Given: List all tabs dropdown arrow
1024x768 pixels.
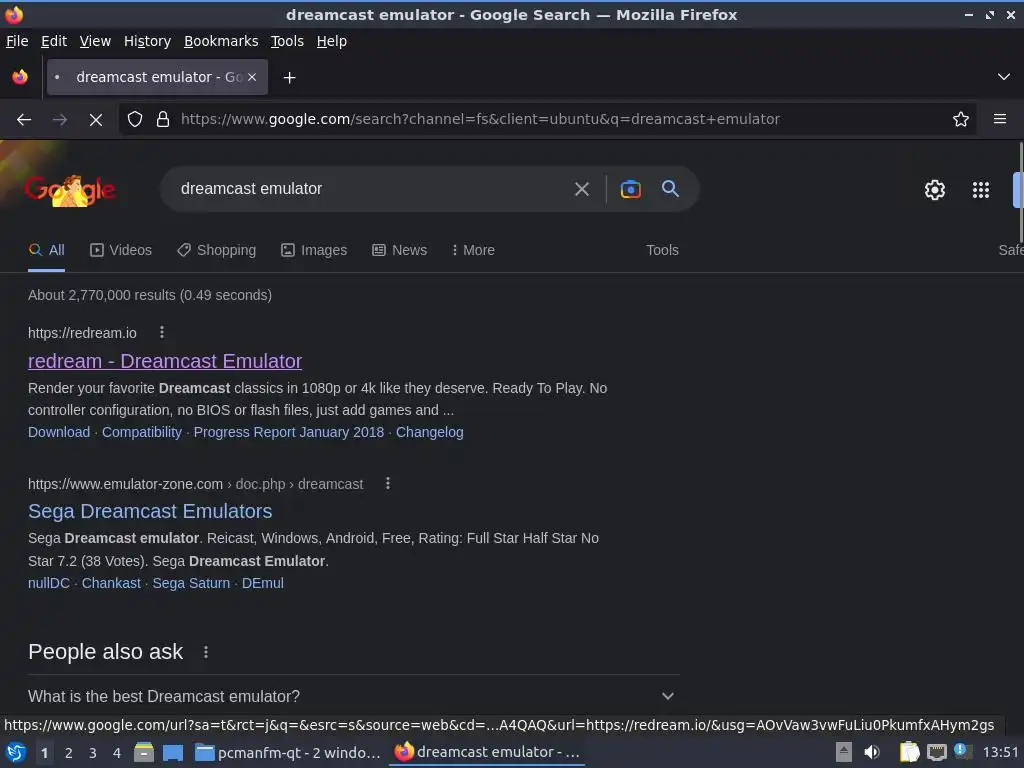Looking at the screenshot, I should [x=1004, y=77].
